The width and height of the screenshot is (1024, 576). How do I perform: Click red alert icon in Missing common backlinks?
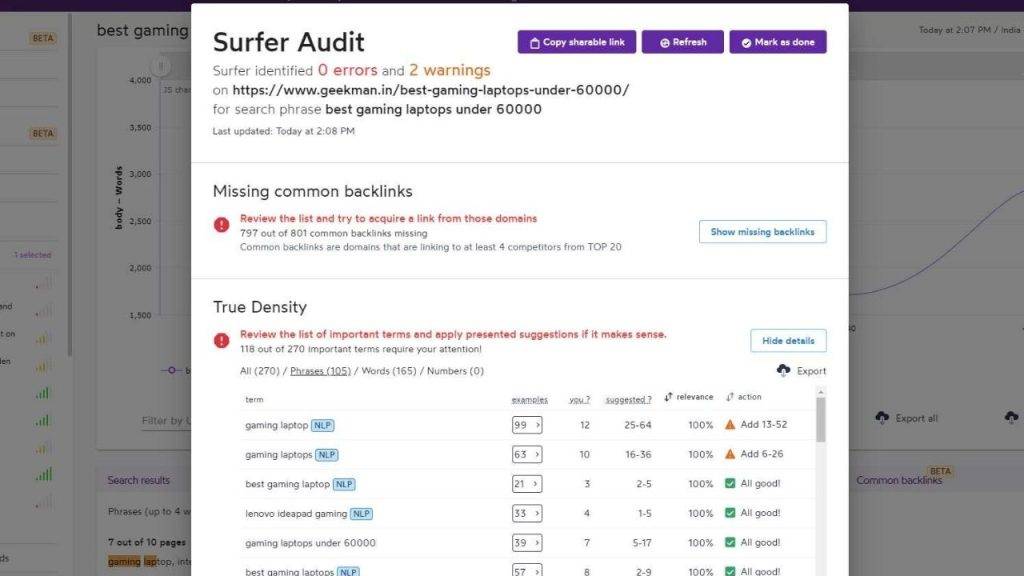coord(221,225)
